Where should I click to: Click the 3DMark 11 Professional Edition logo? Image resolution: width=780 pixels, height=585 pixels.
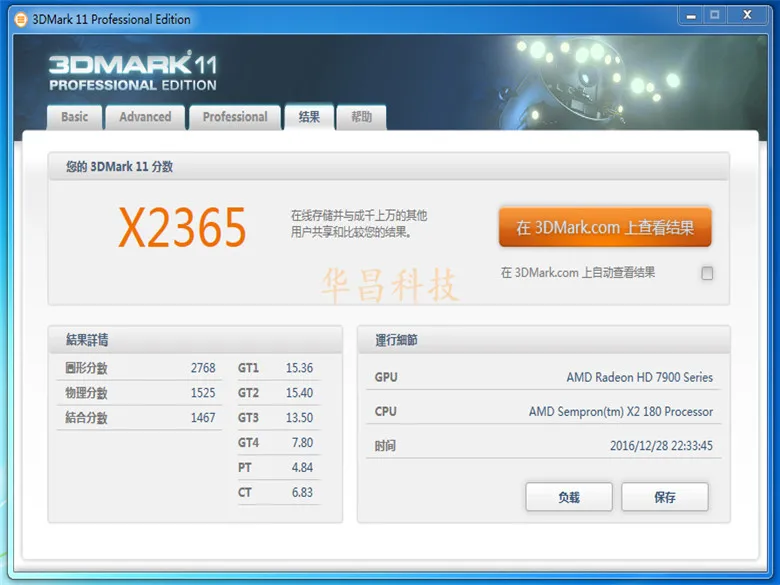[133, 72]
